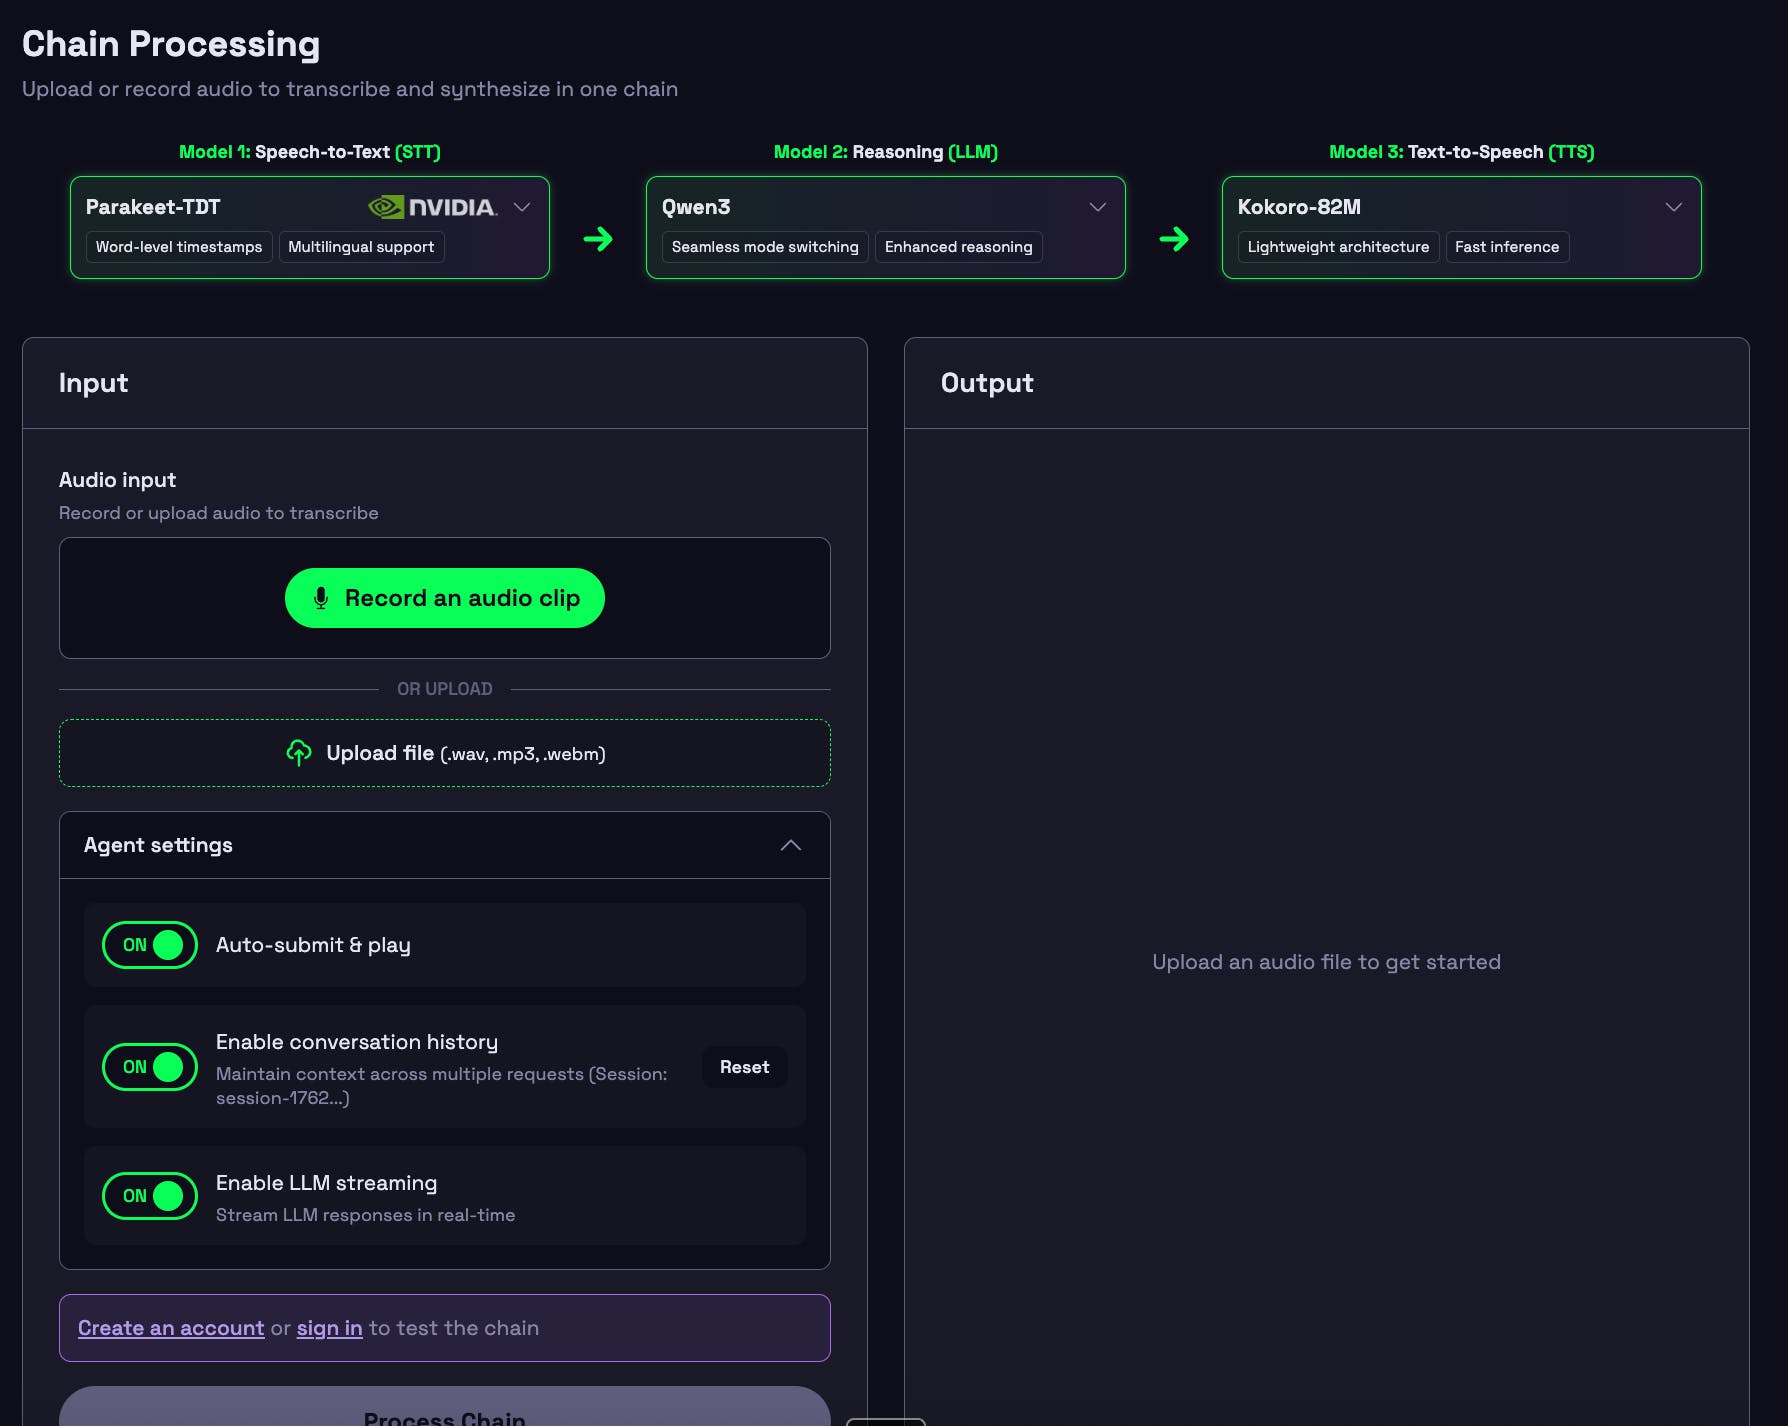Click the Model 1: Speech-to-Text label

click(310, 152)
